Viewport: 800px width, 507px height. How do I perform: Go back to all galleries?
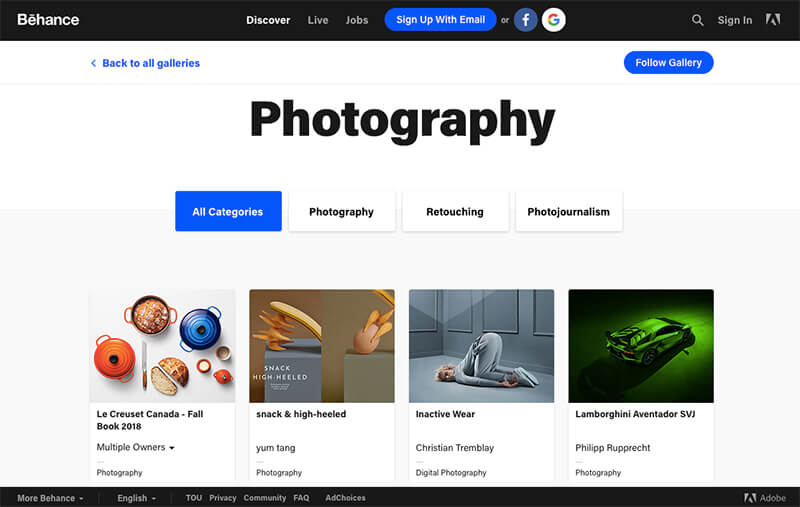[x=151, y=63]
